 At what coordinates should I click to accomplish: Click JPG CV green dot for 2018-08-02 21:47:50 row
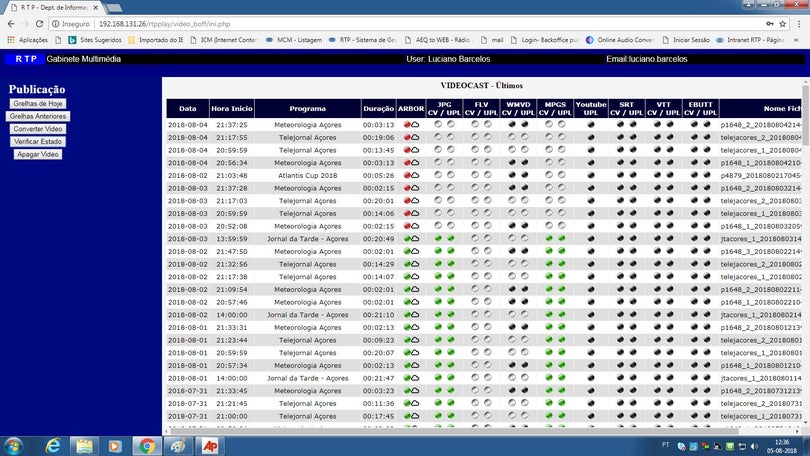(438, 251)
